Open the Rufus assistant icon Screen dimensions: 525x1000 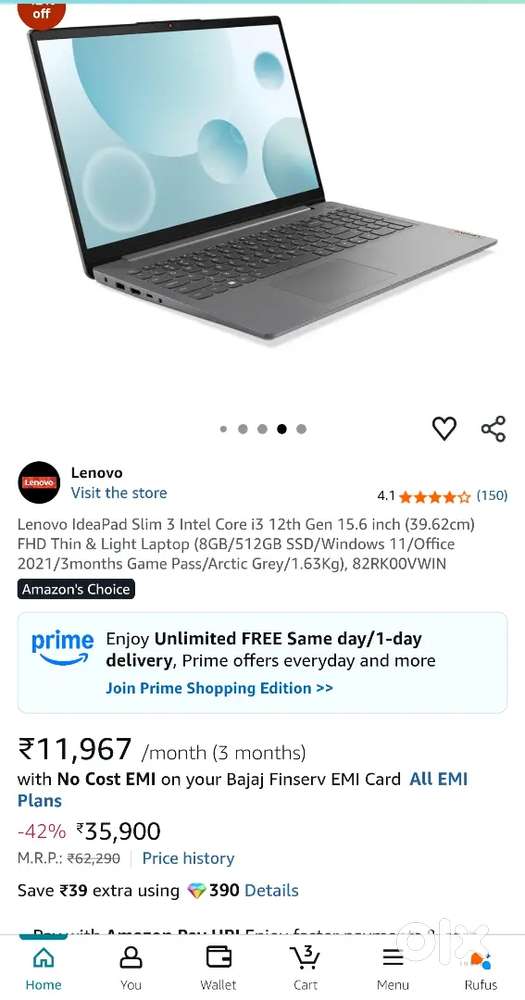click(480, 959)
